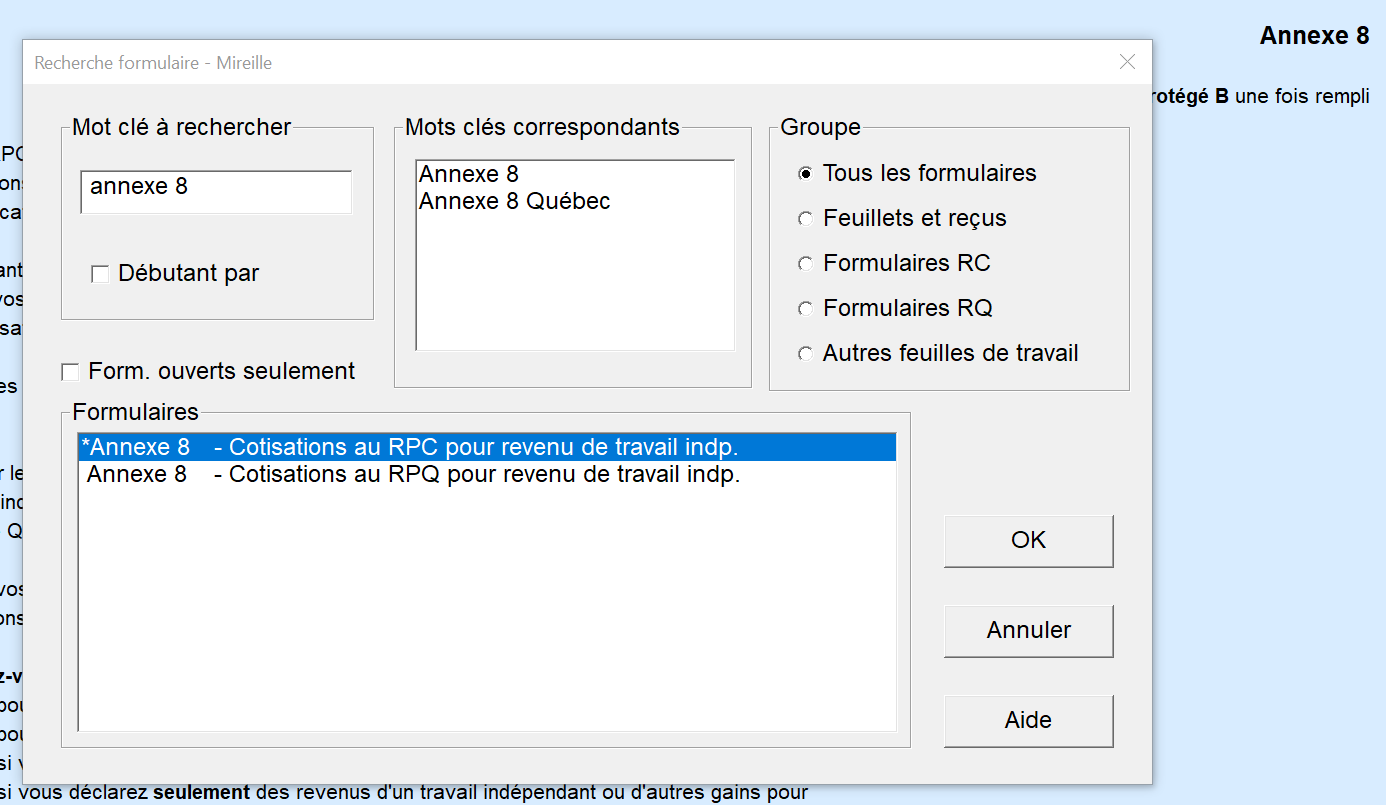Enable the Débutant par checkbox
Image resolution: width=1386 pixels, height=805 pixels.
(100, 274)
